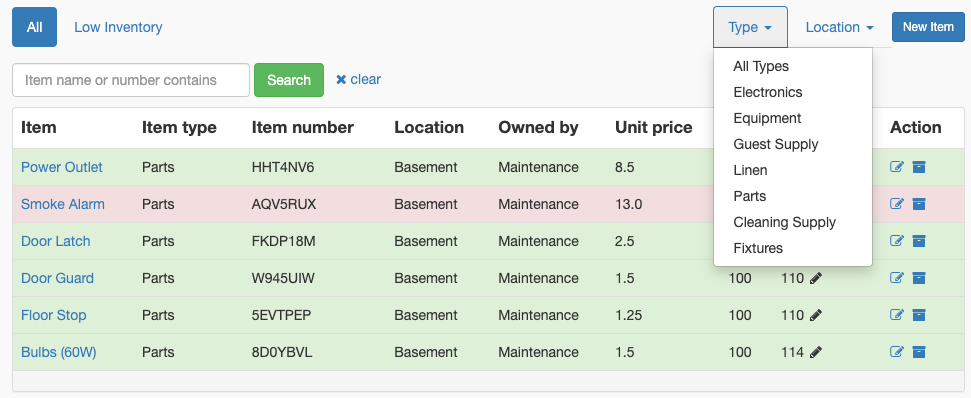Image resolution: width=971 pixels, height=398 pixels.
Task: Select item number AQV5RUX
Action: click(x=284, y=204)
